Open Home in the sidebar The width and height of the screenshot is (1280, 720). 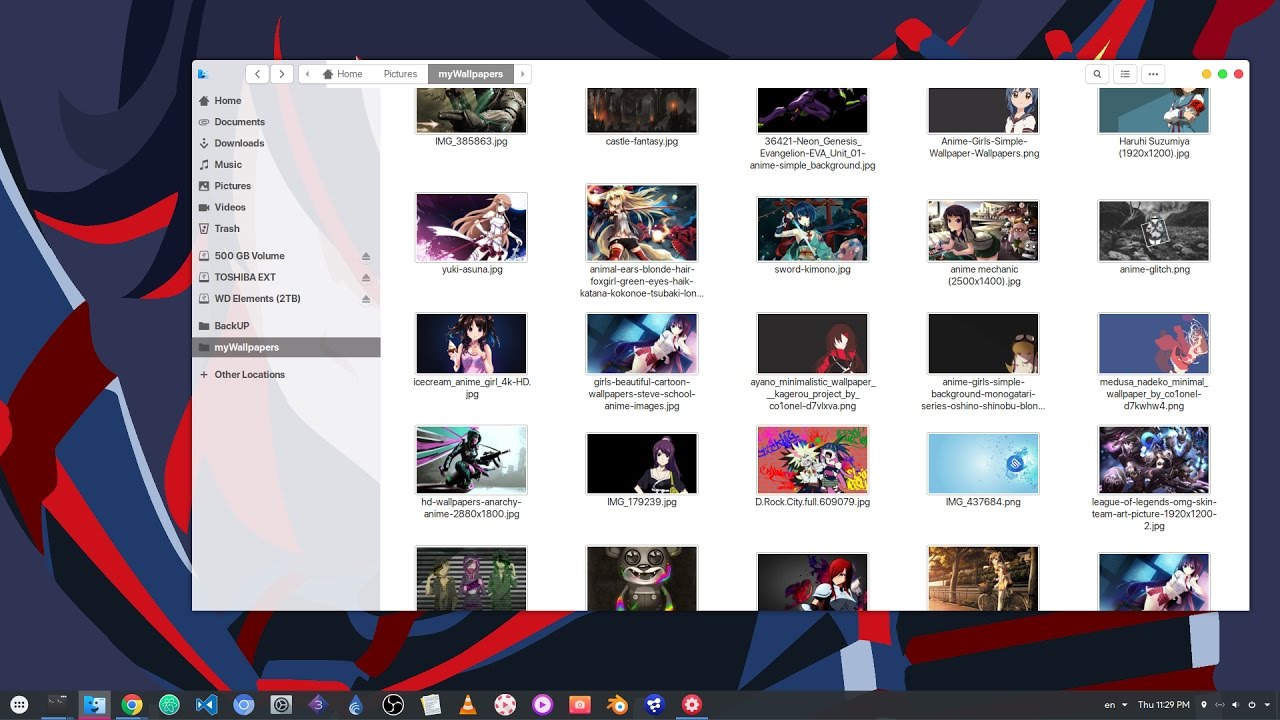click(286, 100)
